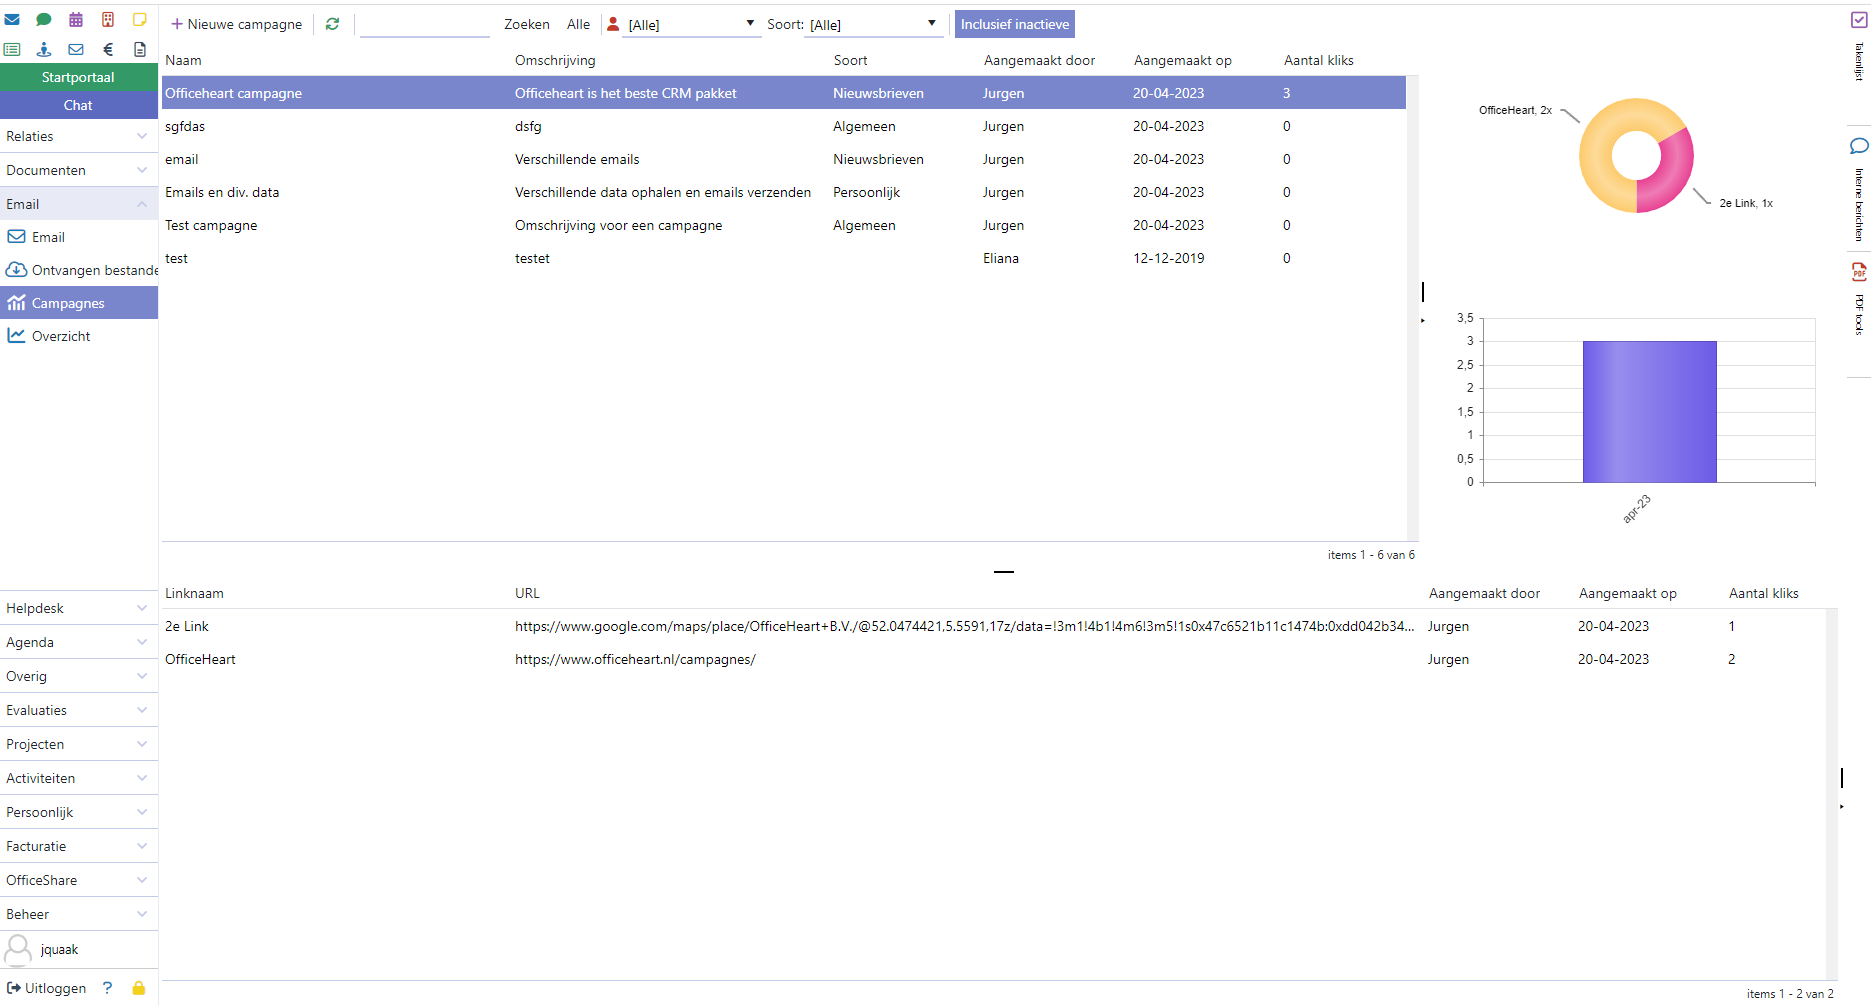
Task: Click the Alle filter button
Action: click(578, 24)
